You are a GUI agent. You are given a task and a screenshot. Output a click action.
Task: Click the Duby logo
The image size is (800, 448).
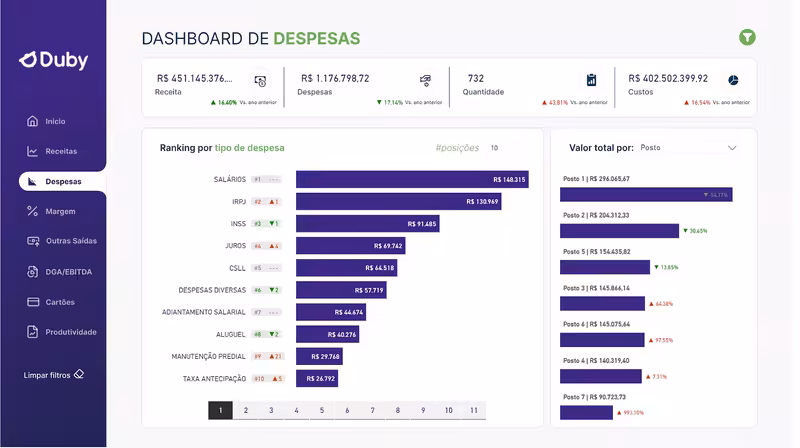[54, 60]
